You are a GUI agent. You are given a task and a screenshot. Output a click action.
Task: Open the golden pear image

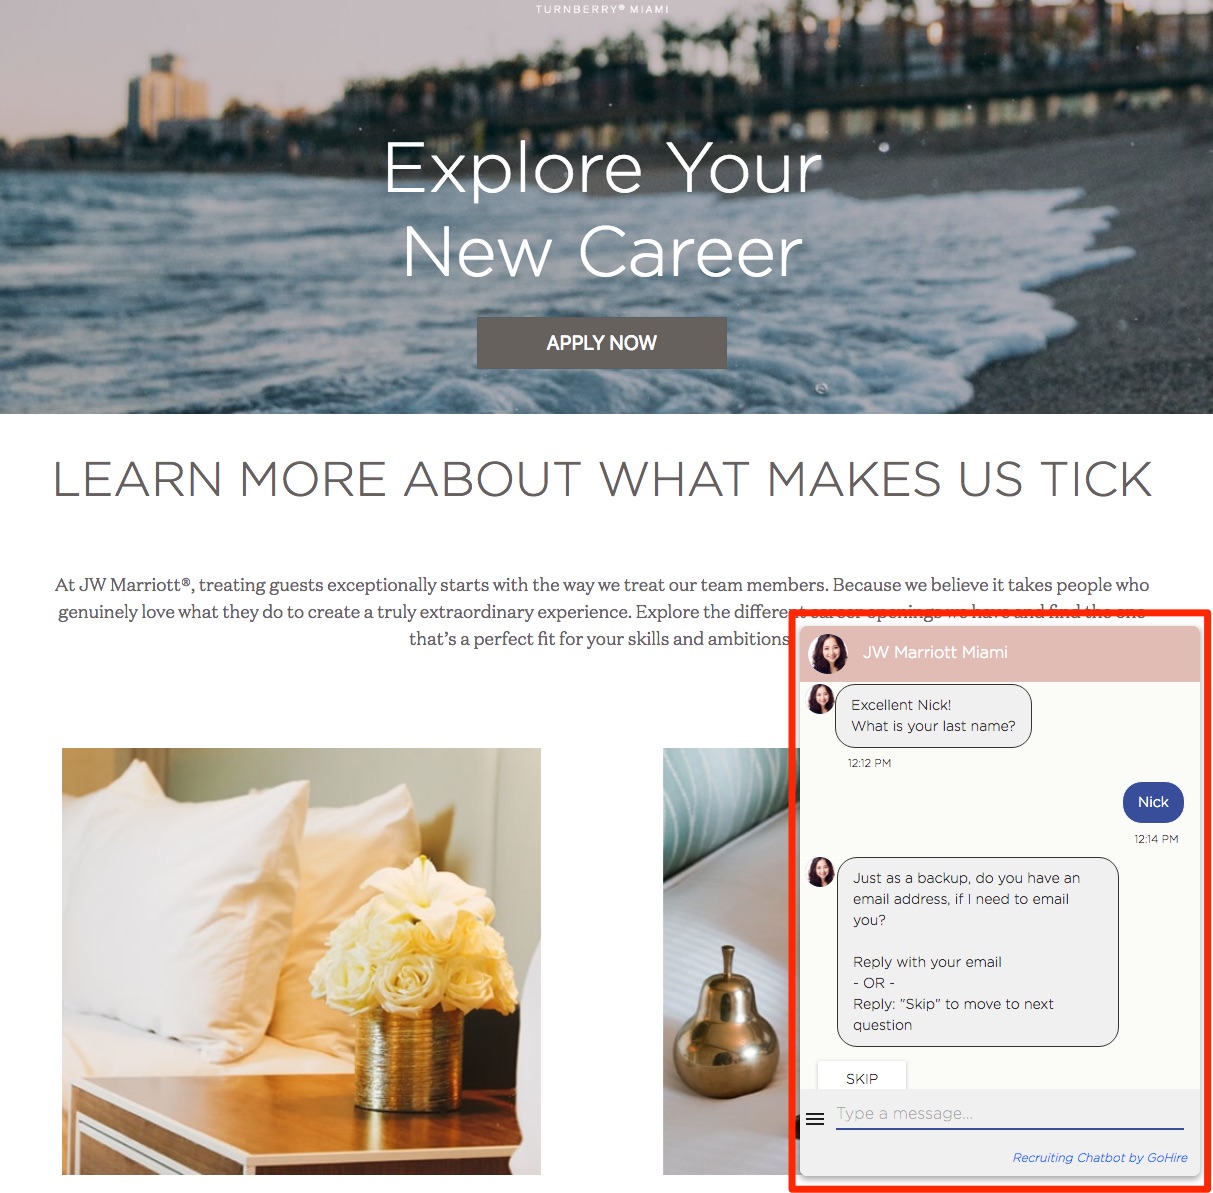730,961
